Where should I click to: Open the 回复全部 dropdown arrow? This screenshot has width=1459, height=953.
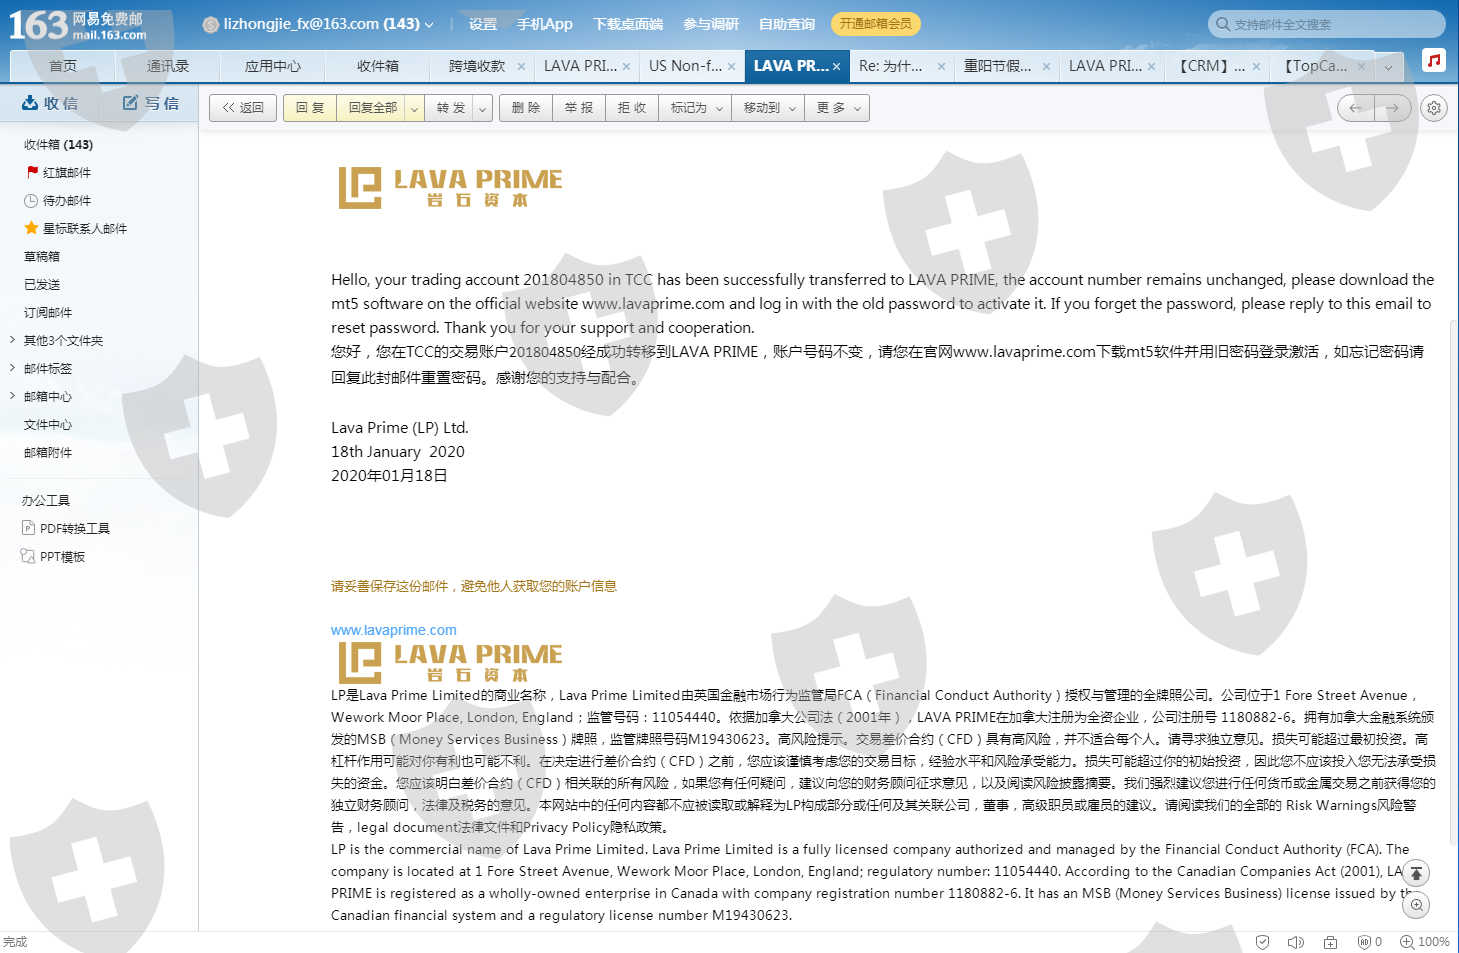(414, 108)
